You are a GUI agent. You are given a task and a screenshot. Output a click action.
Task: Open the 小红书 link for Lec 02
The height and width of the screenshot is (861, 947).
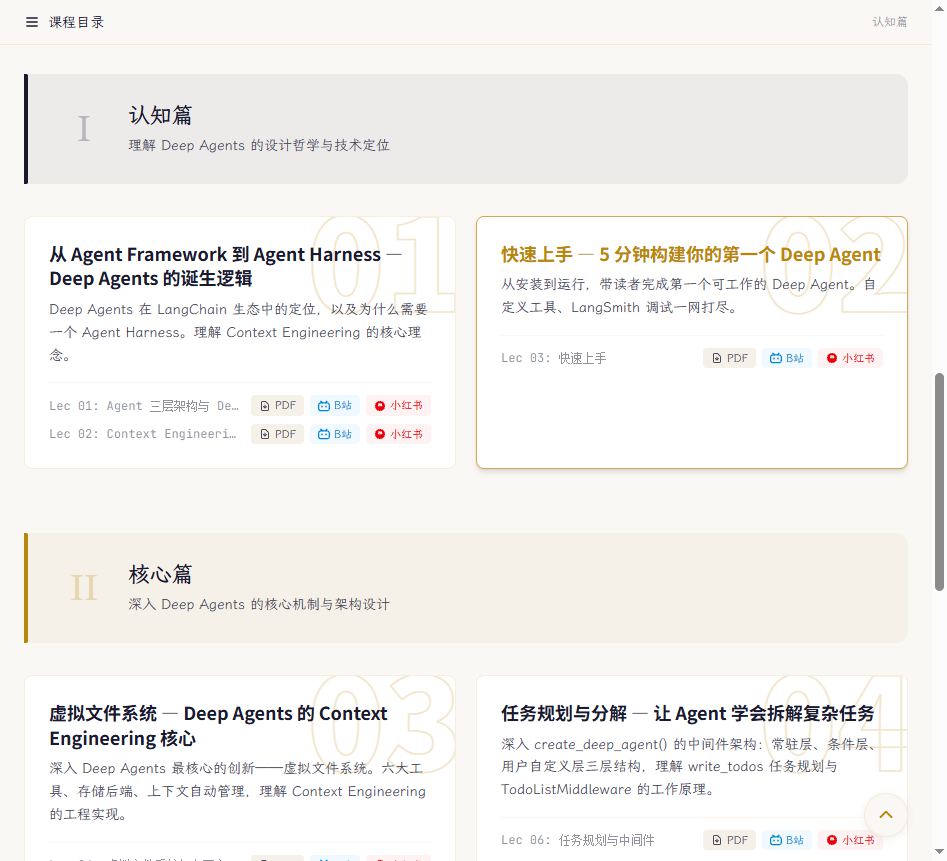point(398,434)
